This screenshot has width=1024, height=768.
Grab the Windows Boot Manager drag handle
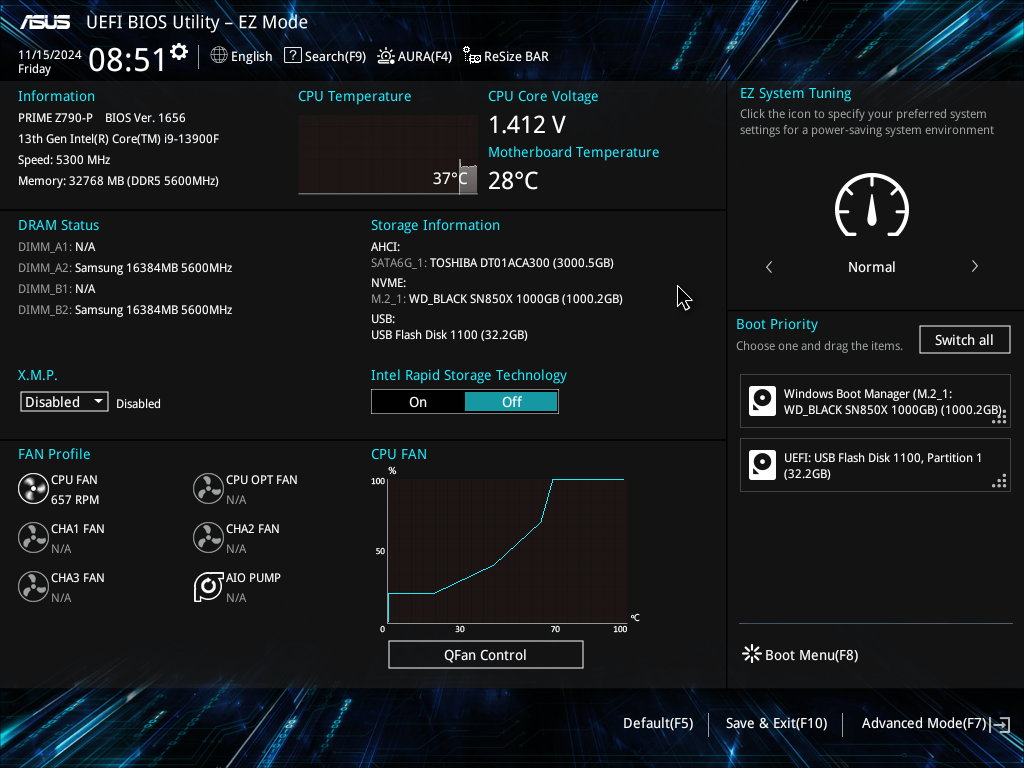(x=999, y=417)
